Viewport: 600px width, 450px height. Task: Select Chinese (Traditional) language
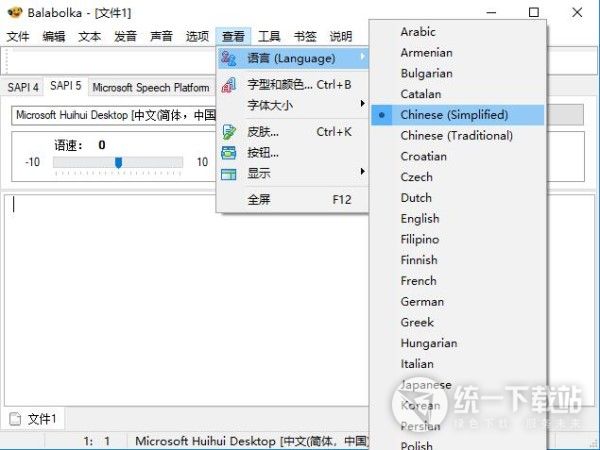tap(458, 135)
